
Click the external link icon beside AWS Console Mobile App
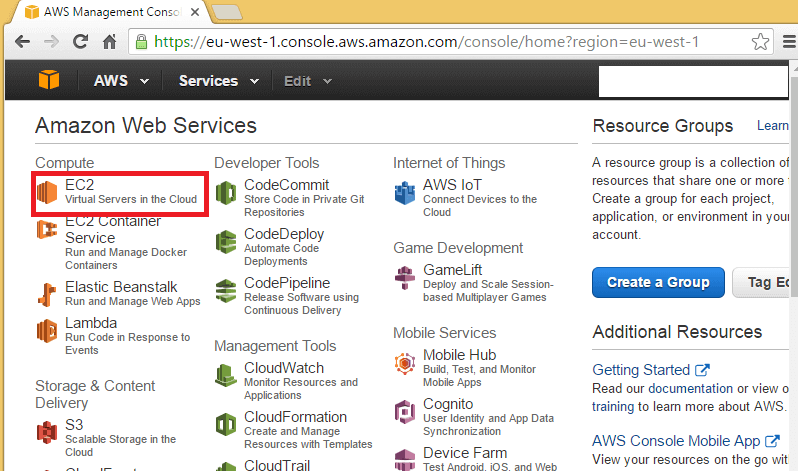(x=773, y=441)
